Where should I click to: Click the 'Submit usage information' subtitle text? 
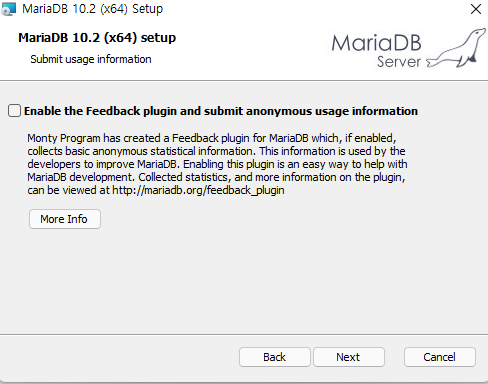[x=91, y=59]
